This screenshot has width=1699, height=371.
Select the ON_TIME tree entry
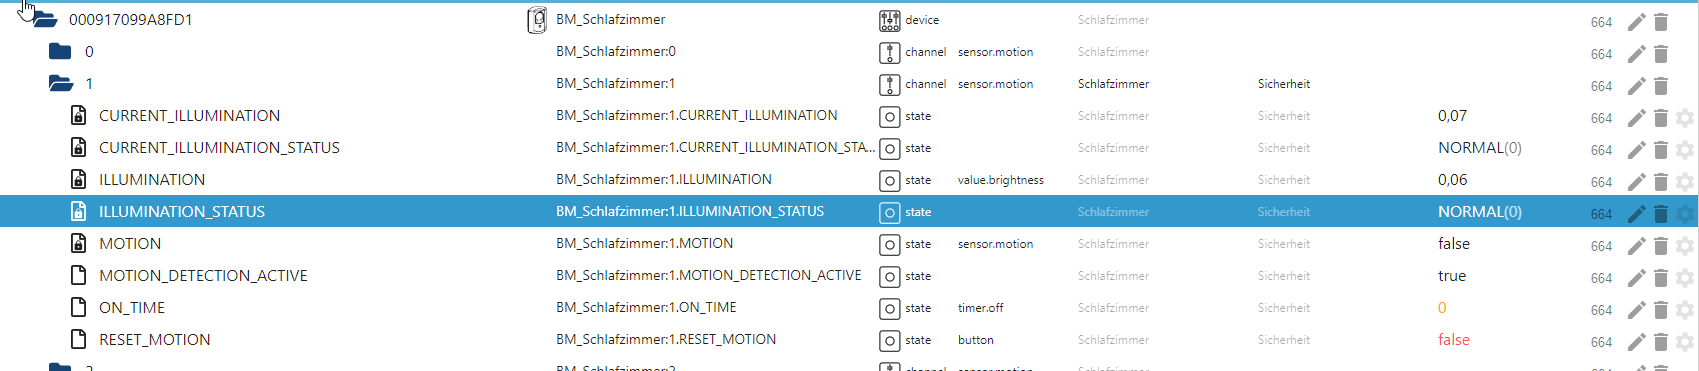(132, 308)
